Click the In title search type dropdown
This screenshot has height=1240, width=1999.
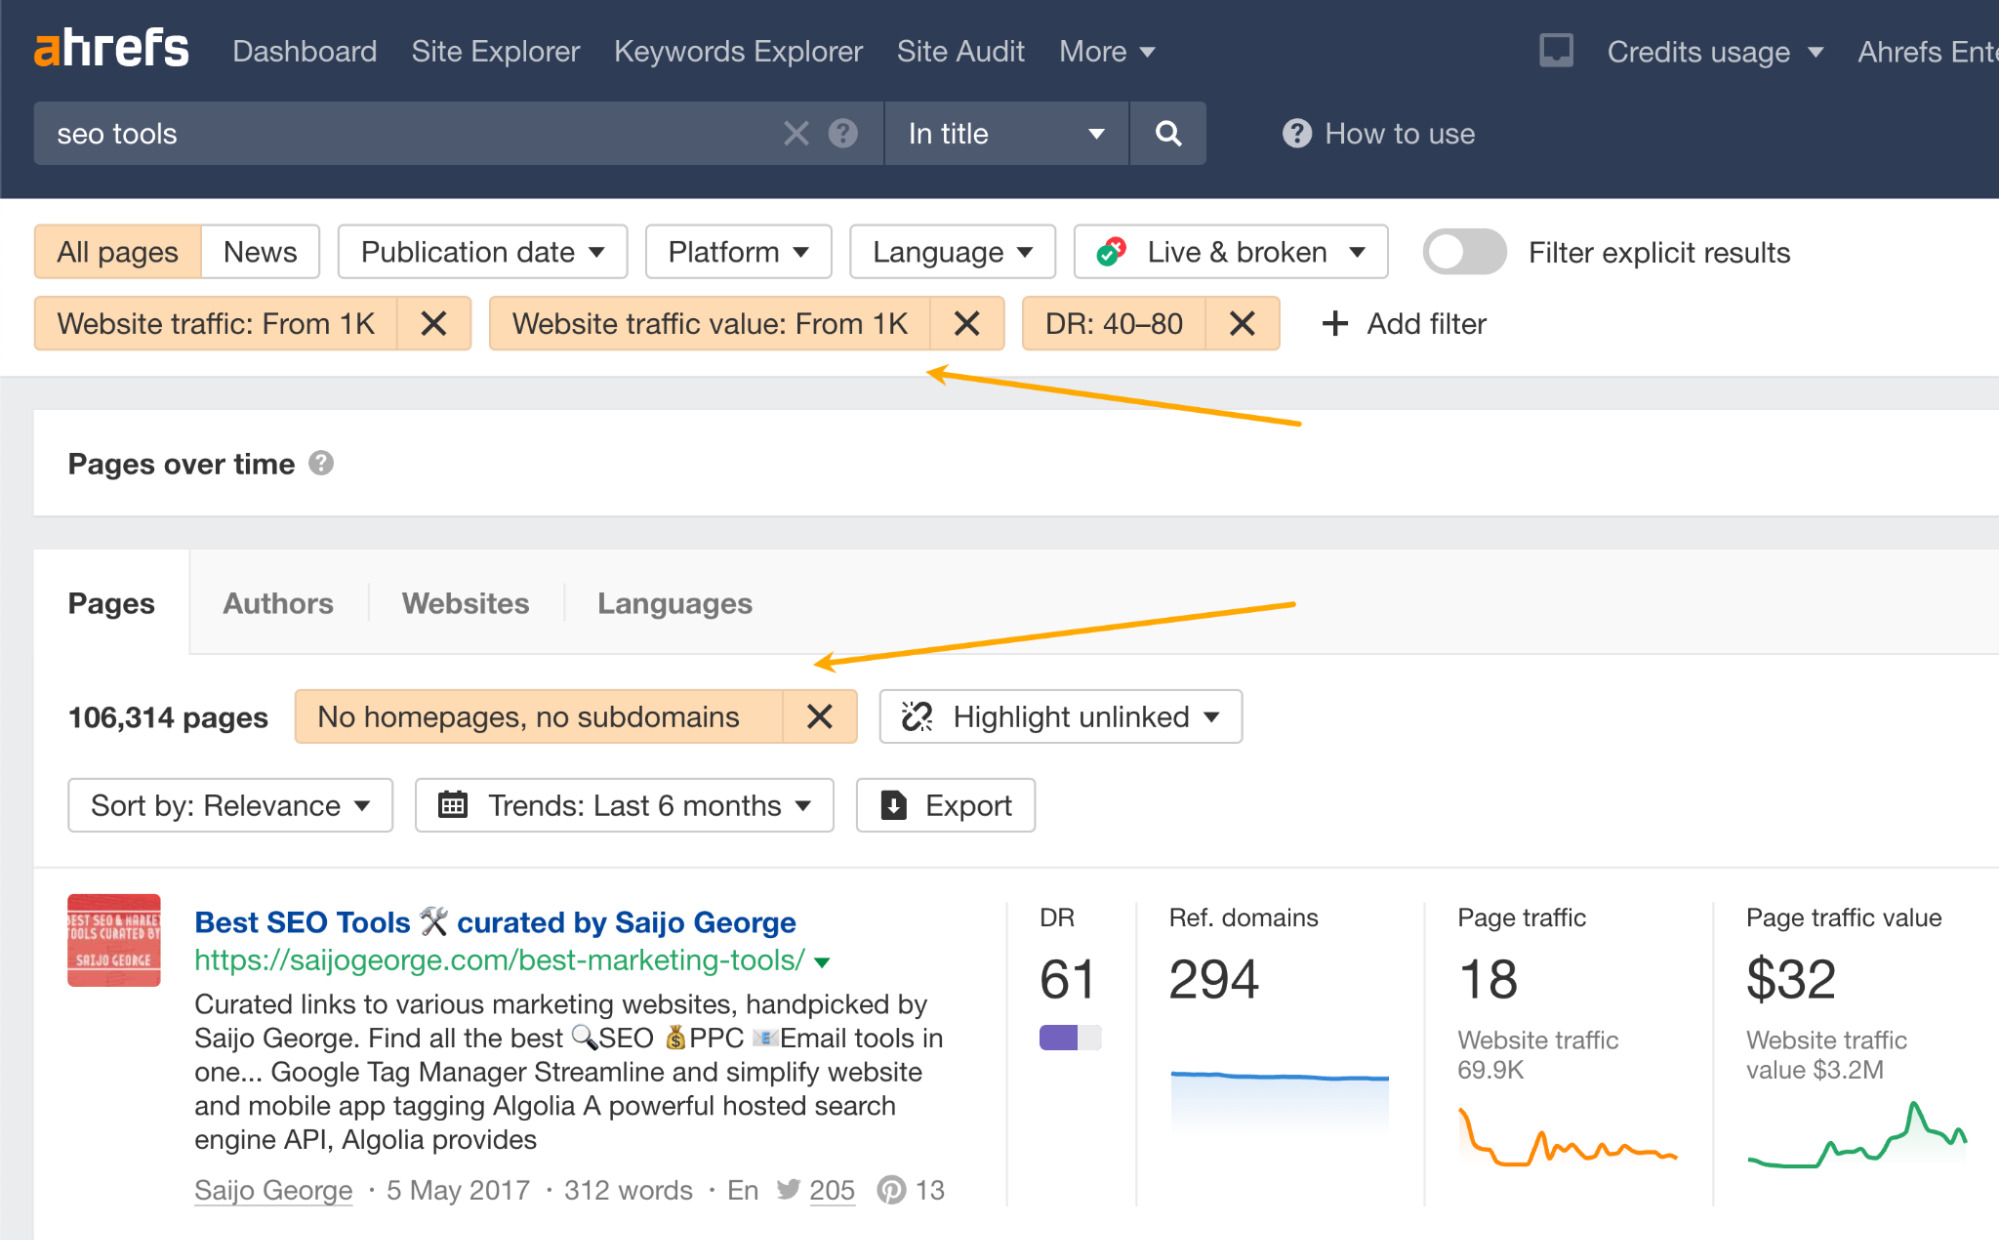coord(1001,134)
